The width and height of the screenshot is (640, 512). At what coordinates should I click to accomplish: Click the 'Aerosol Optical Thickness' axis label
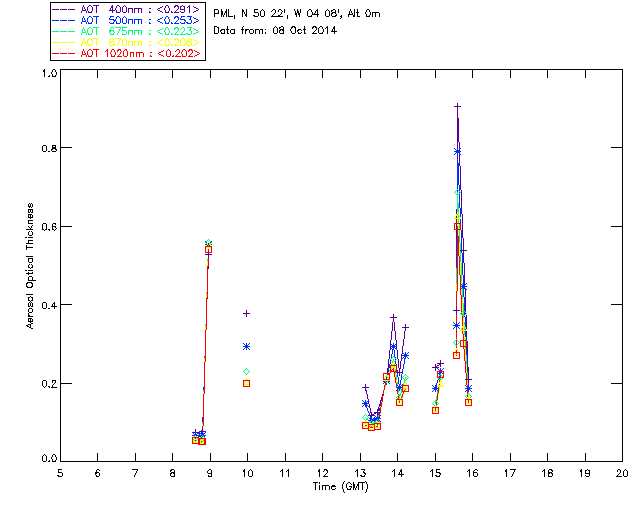coord(30,266)
